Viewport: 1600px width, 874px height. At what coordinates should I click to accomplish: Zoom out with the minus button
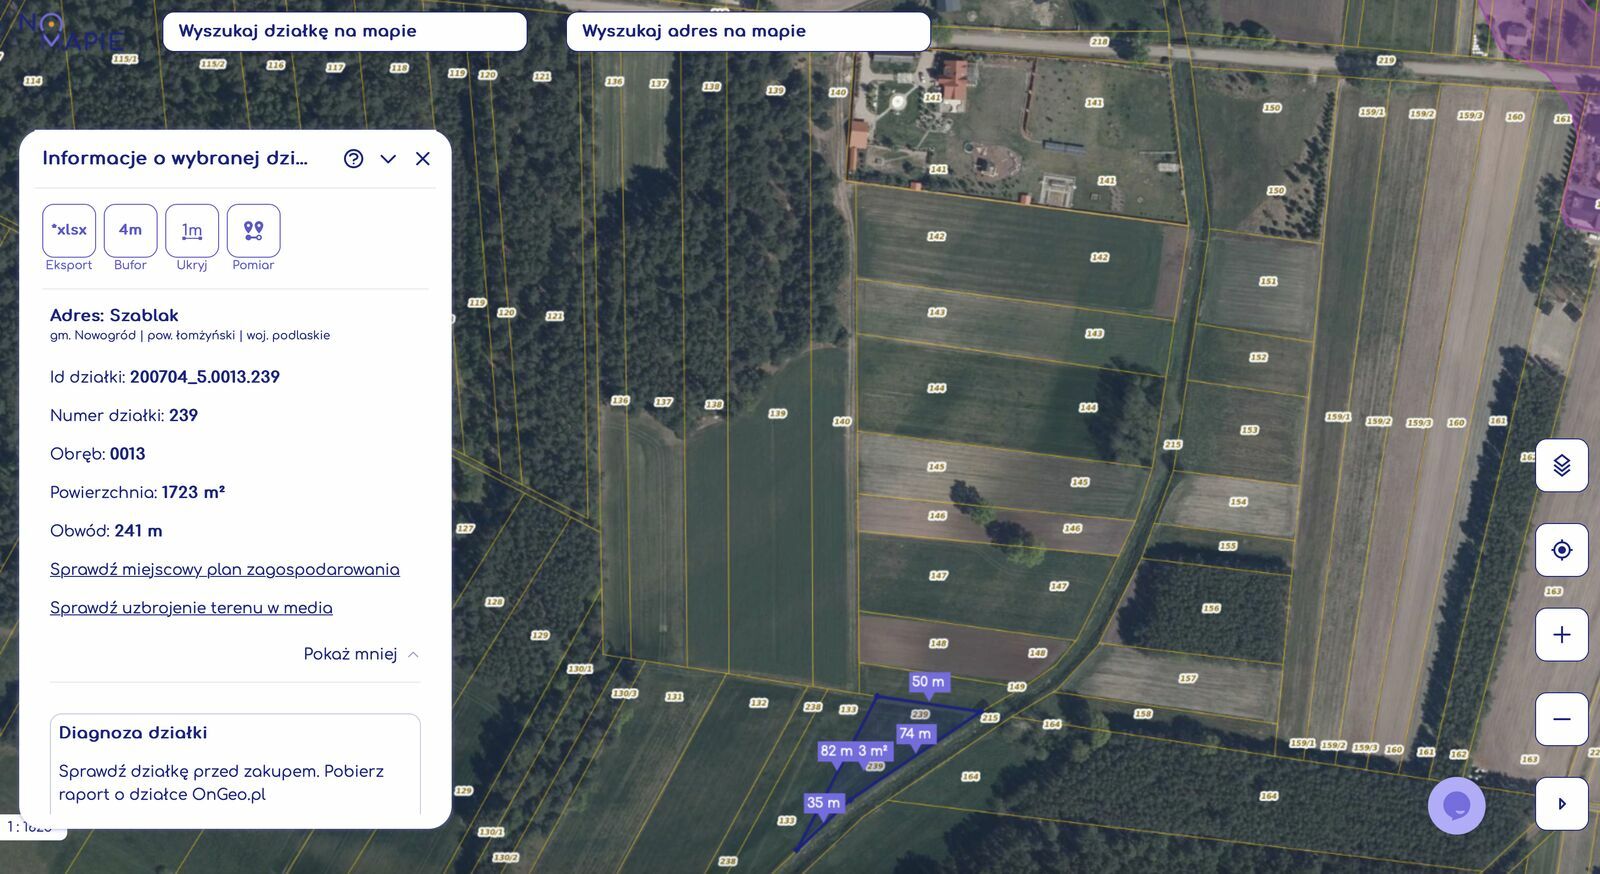click(1561, 719)
